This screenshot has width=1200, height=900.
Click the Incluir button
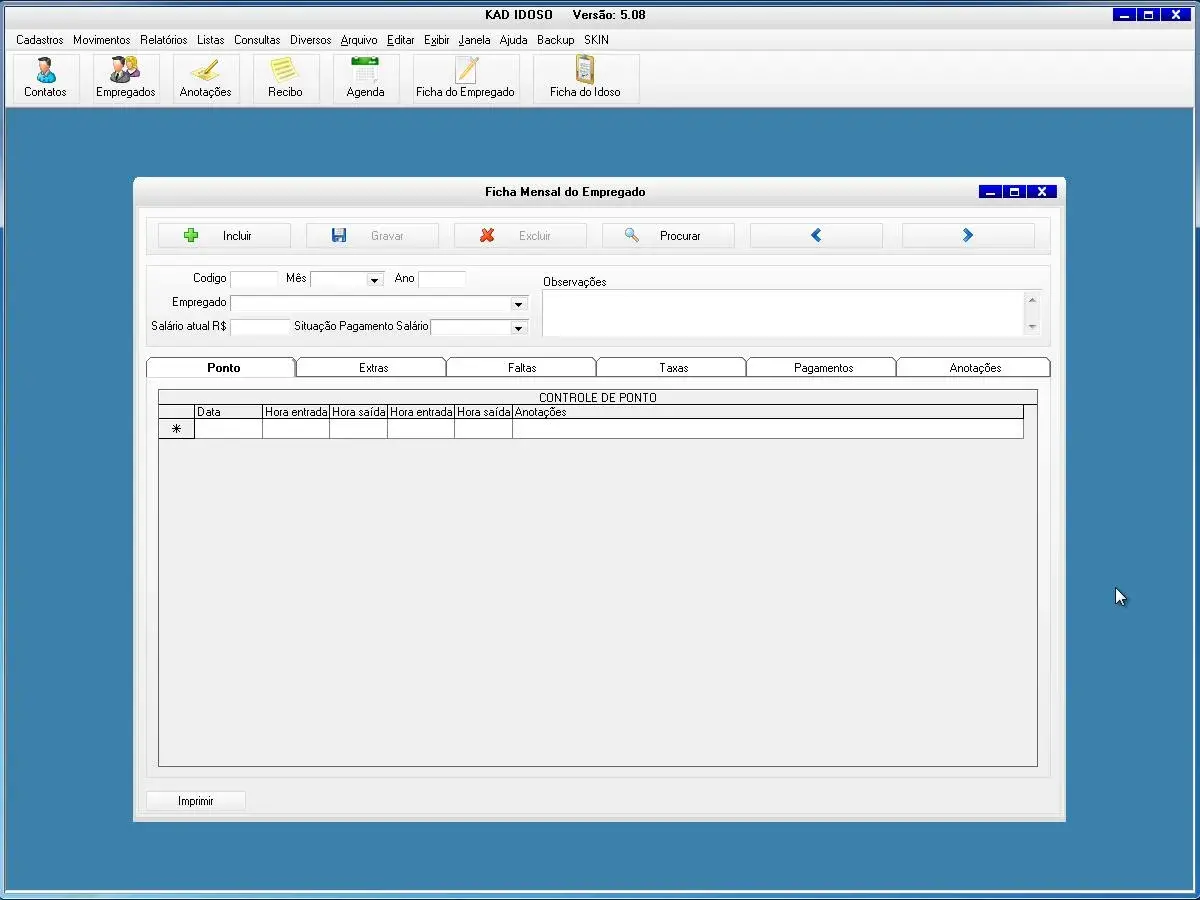click(x=224, y=236)
